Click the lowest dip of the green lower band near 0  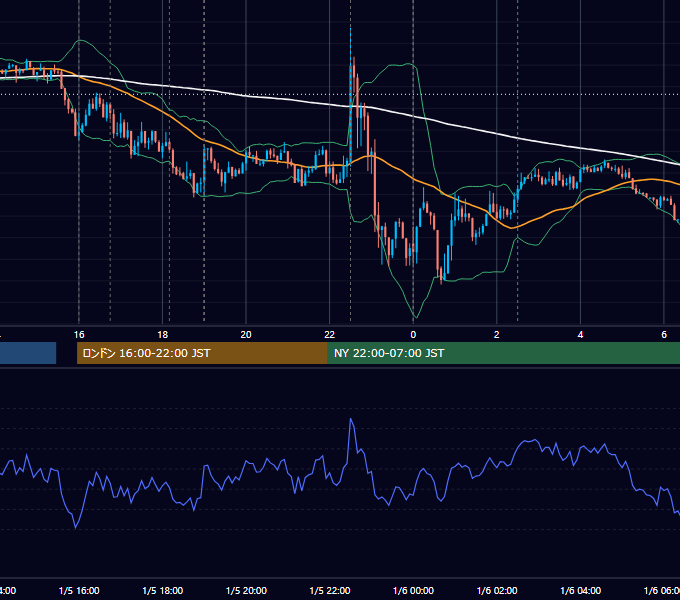point(415,317)
